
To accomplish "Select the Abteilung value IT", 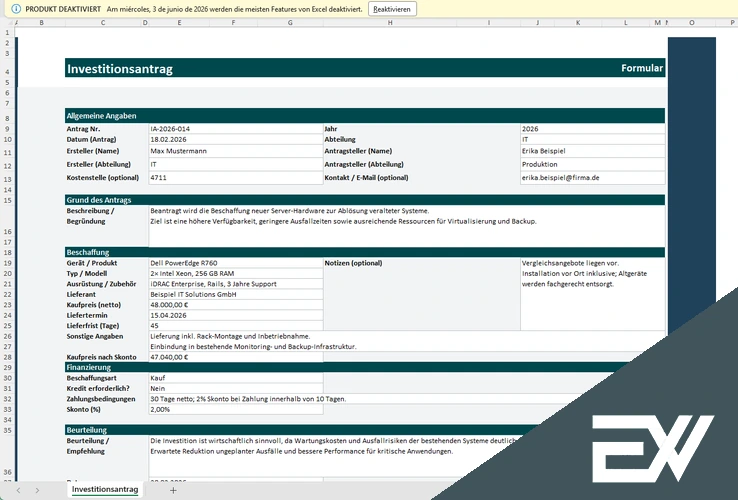I will pos(593,139).
